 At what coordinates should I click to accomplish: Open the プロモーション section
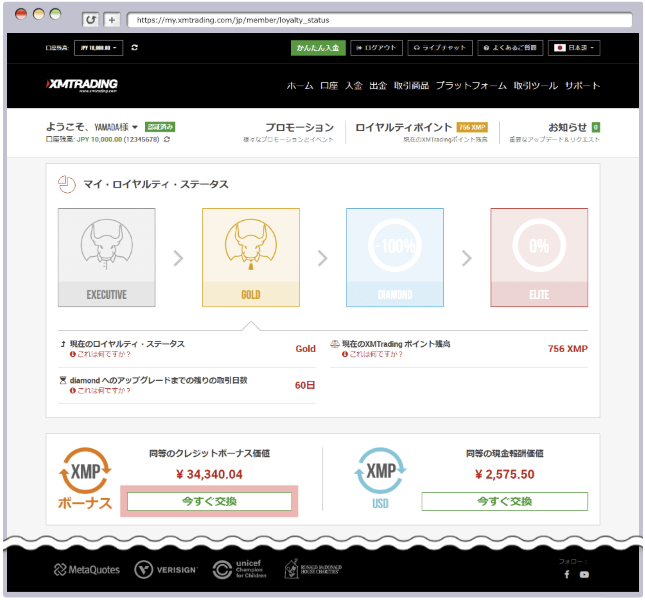[x=299, y=127]
